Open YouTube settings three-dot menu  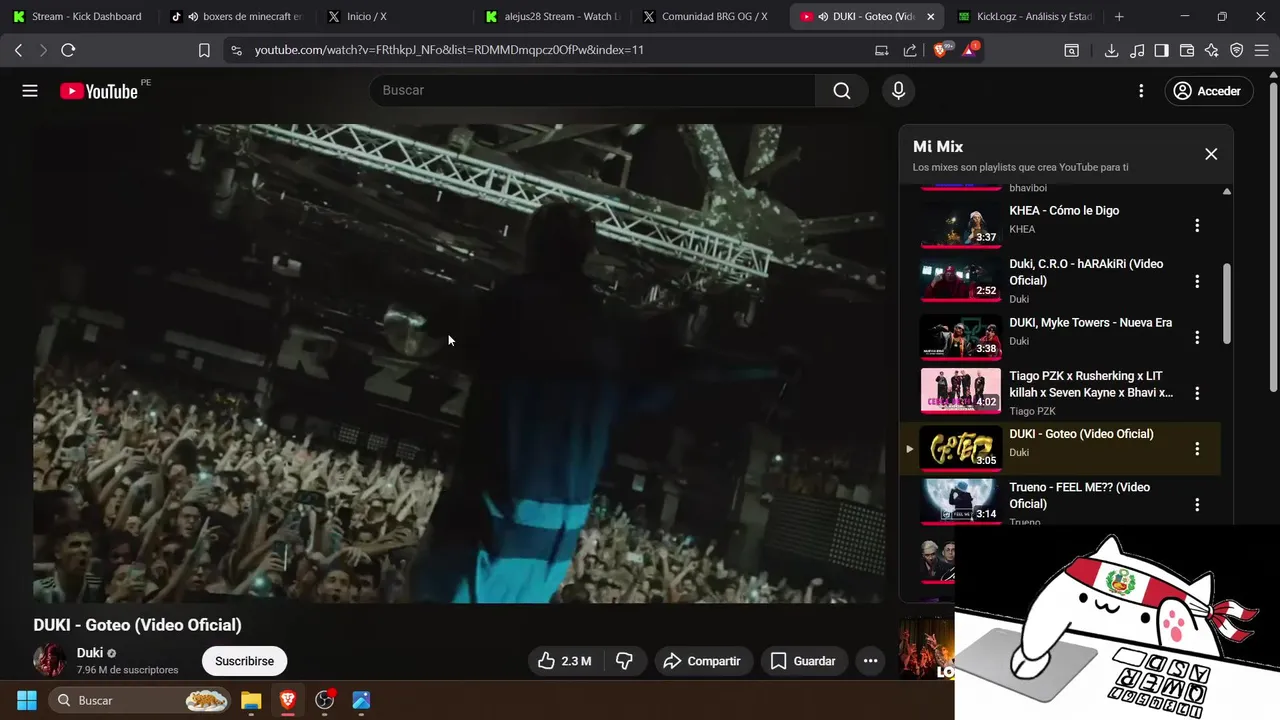(1141, 91)
